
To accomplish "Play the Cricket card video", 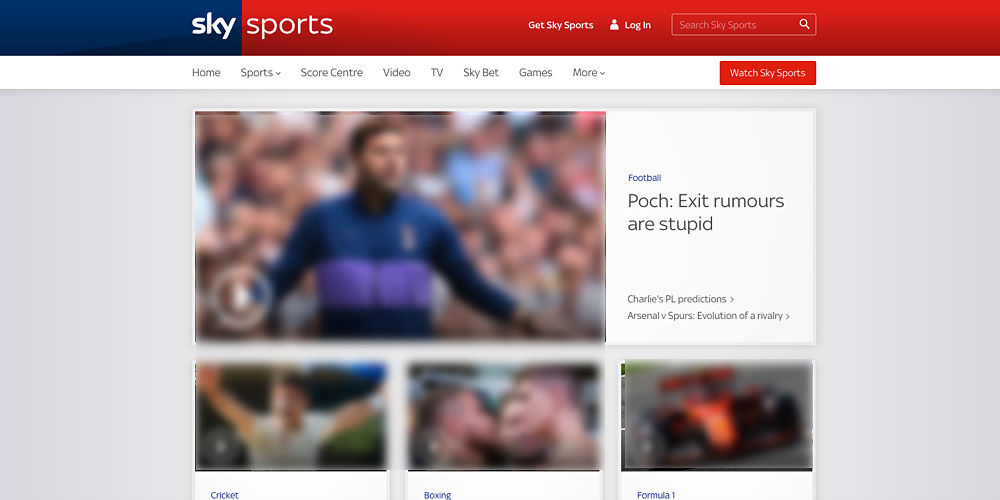I will tap(220, 446).
